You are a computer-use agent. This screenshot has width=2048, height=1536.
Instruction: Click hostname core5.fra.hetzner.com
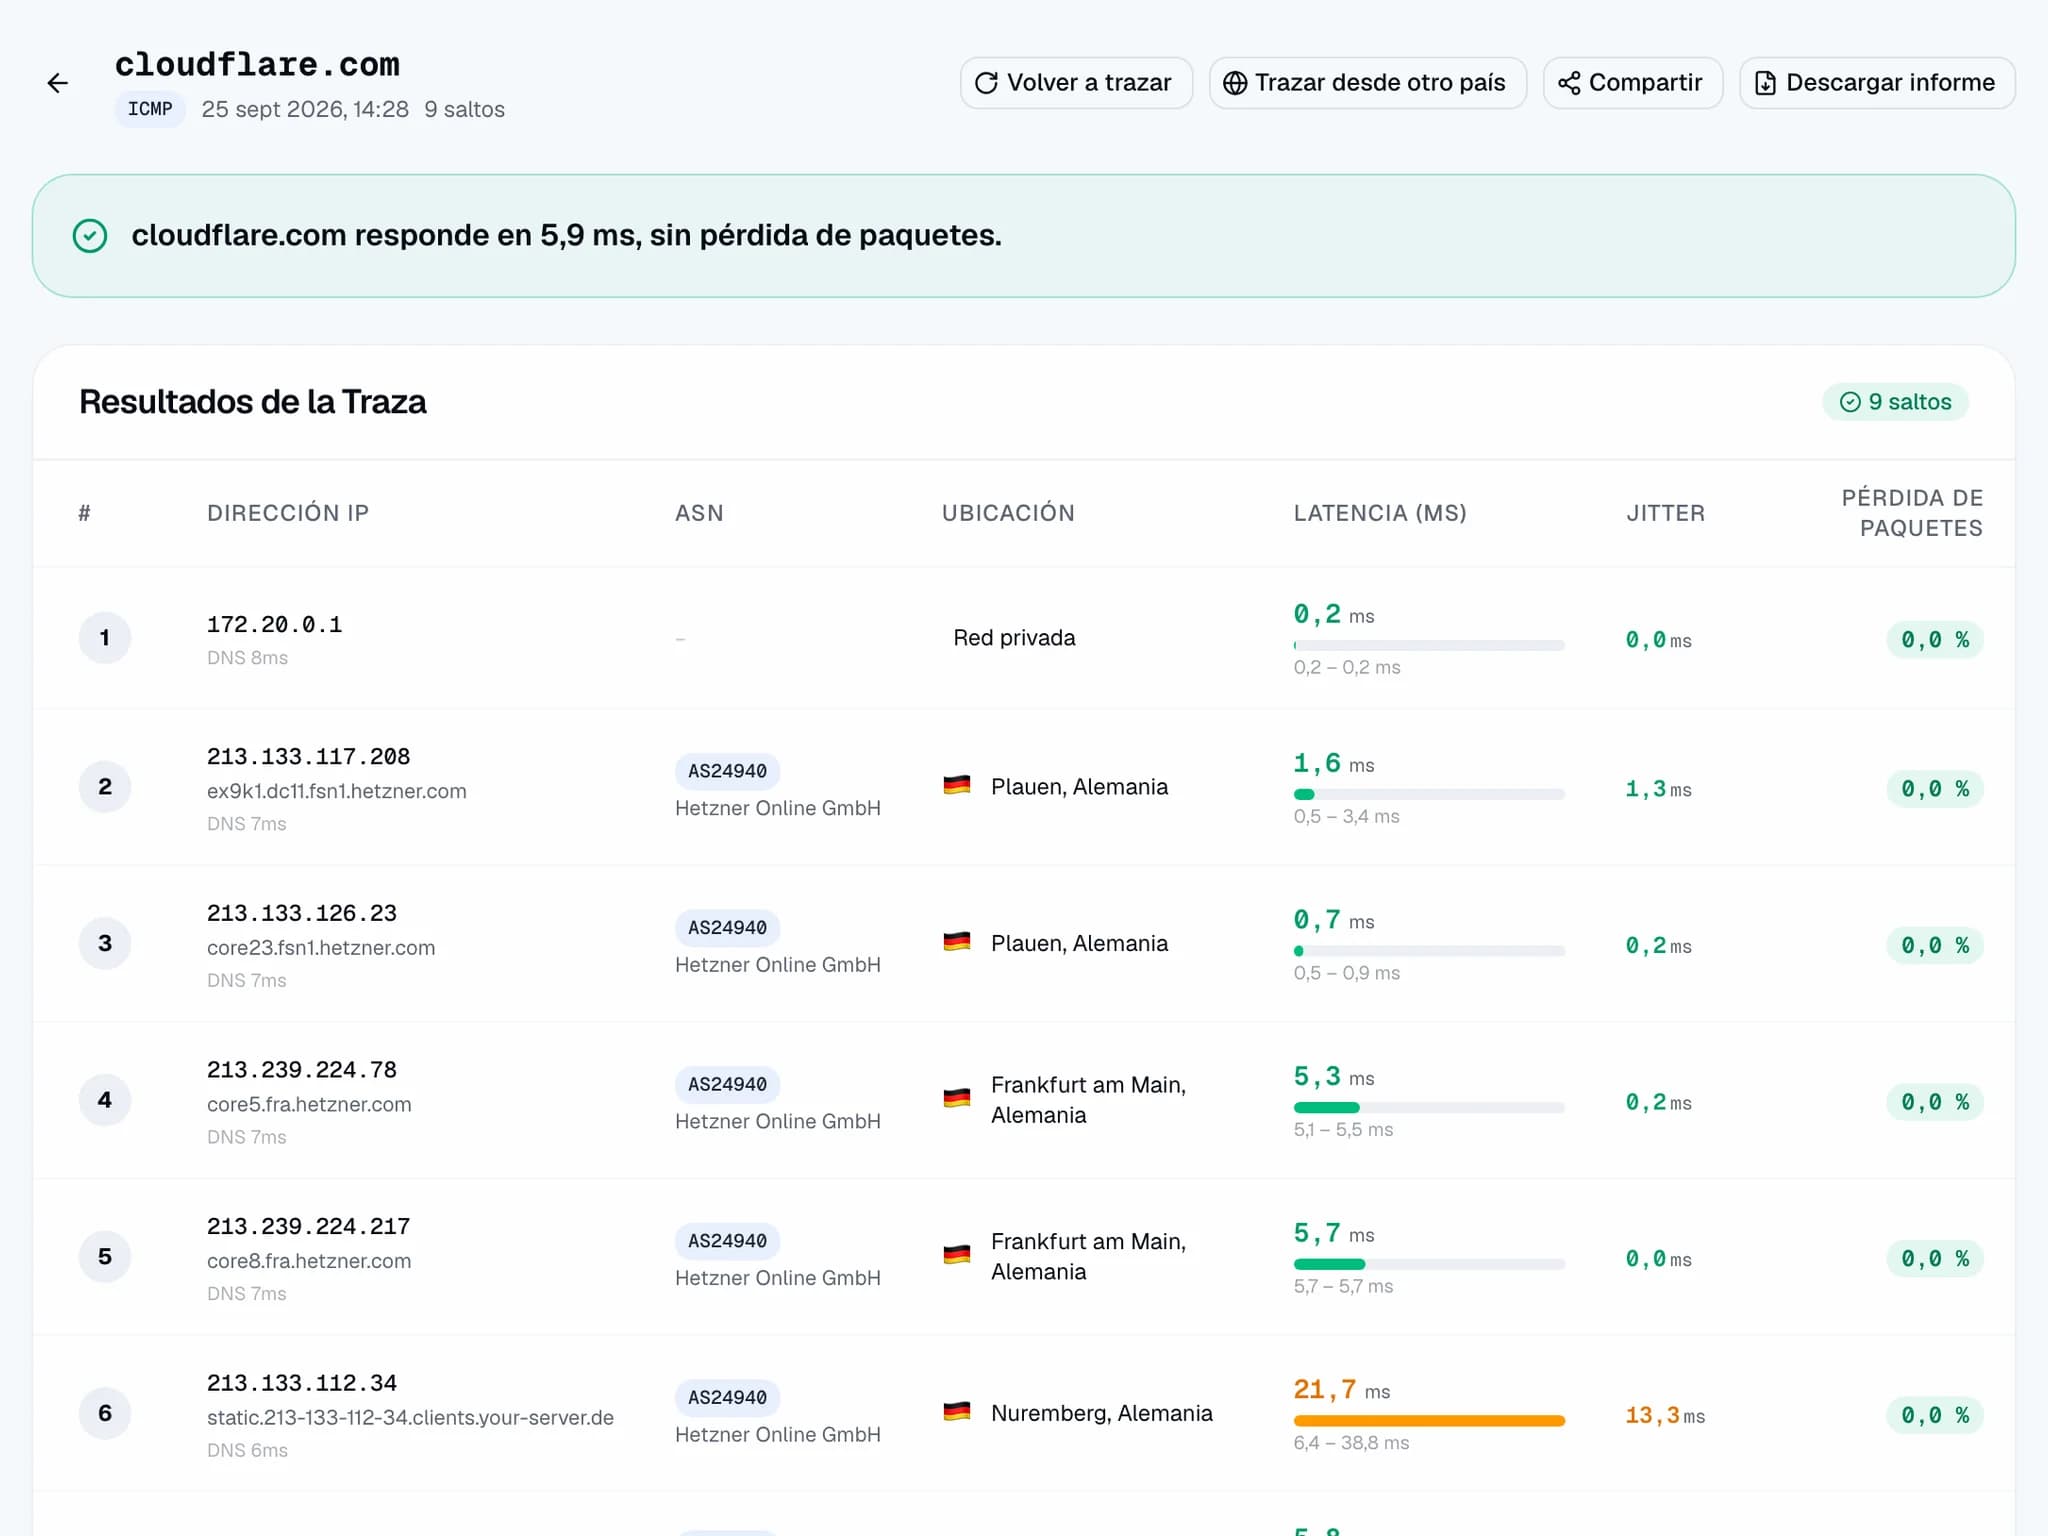[x=309, y=1105]
